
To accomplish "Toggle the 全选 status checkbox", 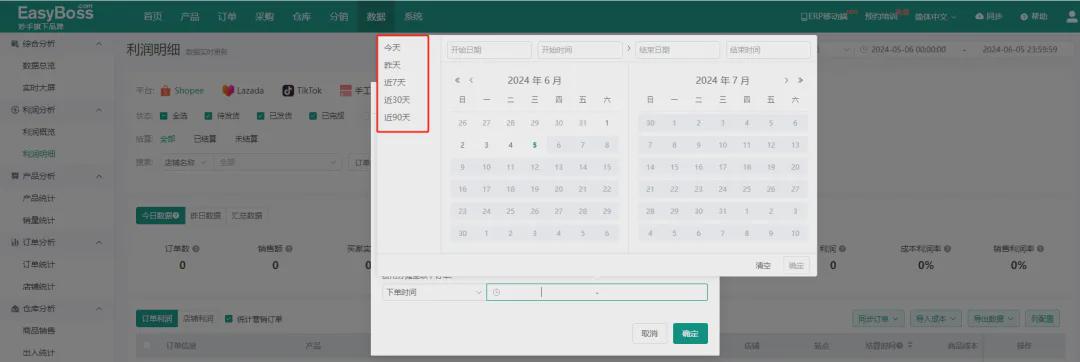I will (164, 116).
